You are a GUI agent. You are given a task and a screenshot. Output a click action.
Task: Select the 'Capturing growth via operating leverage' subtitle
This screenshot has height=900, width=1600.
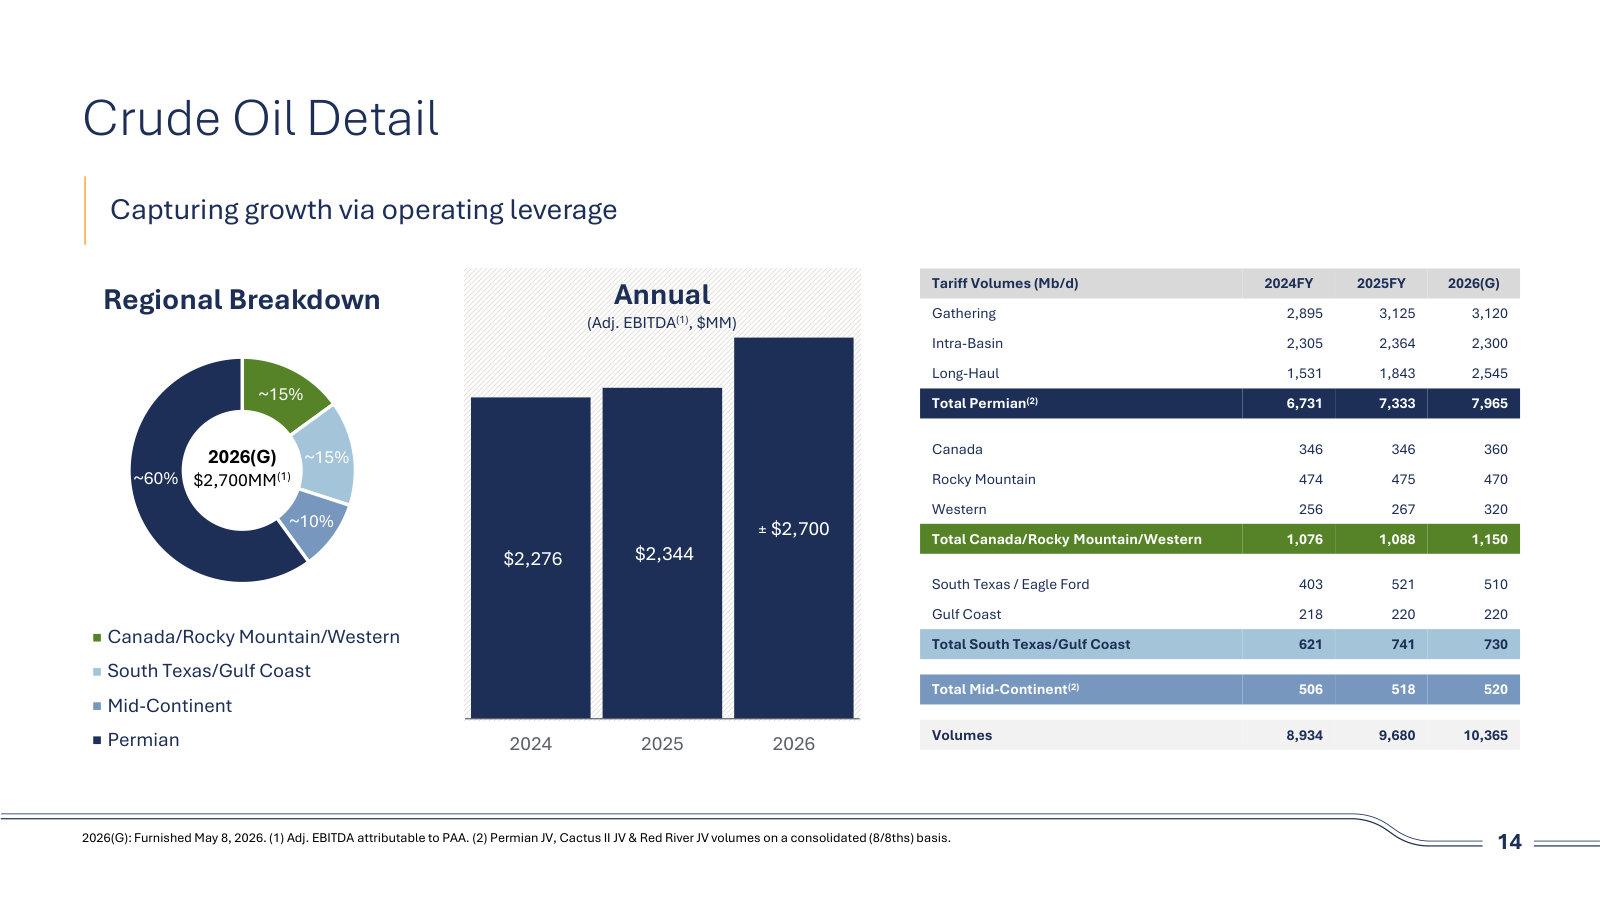tap(363, 210)
